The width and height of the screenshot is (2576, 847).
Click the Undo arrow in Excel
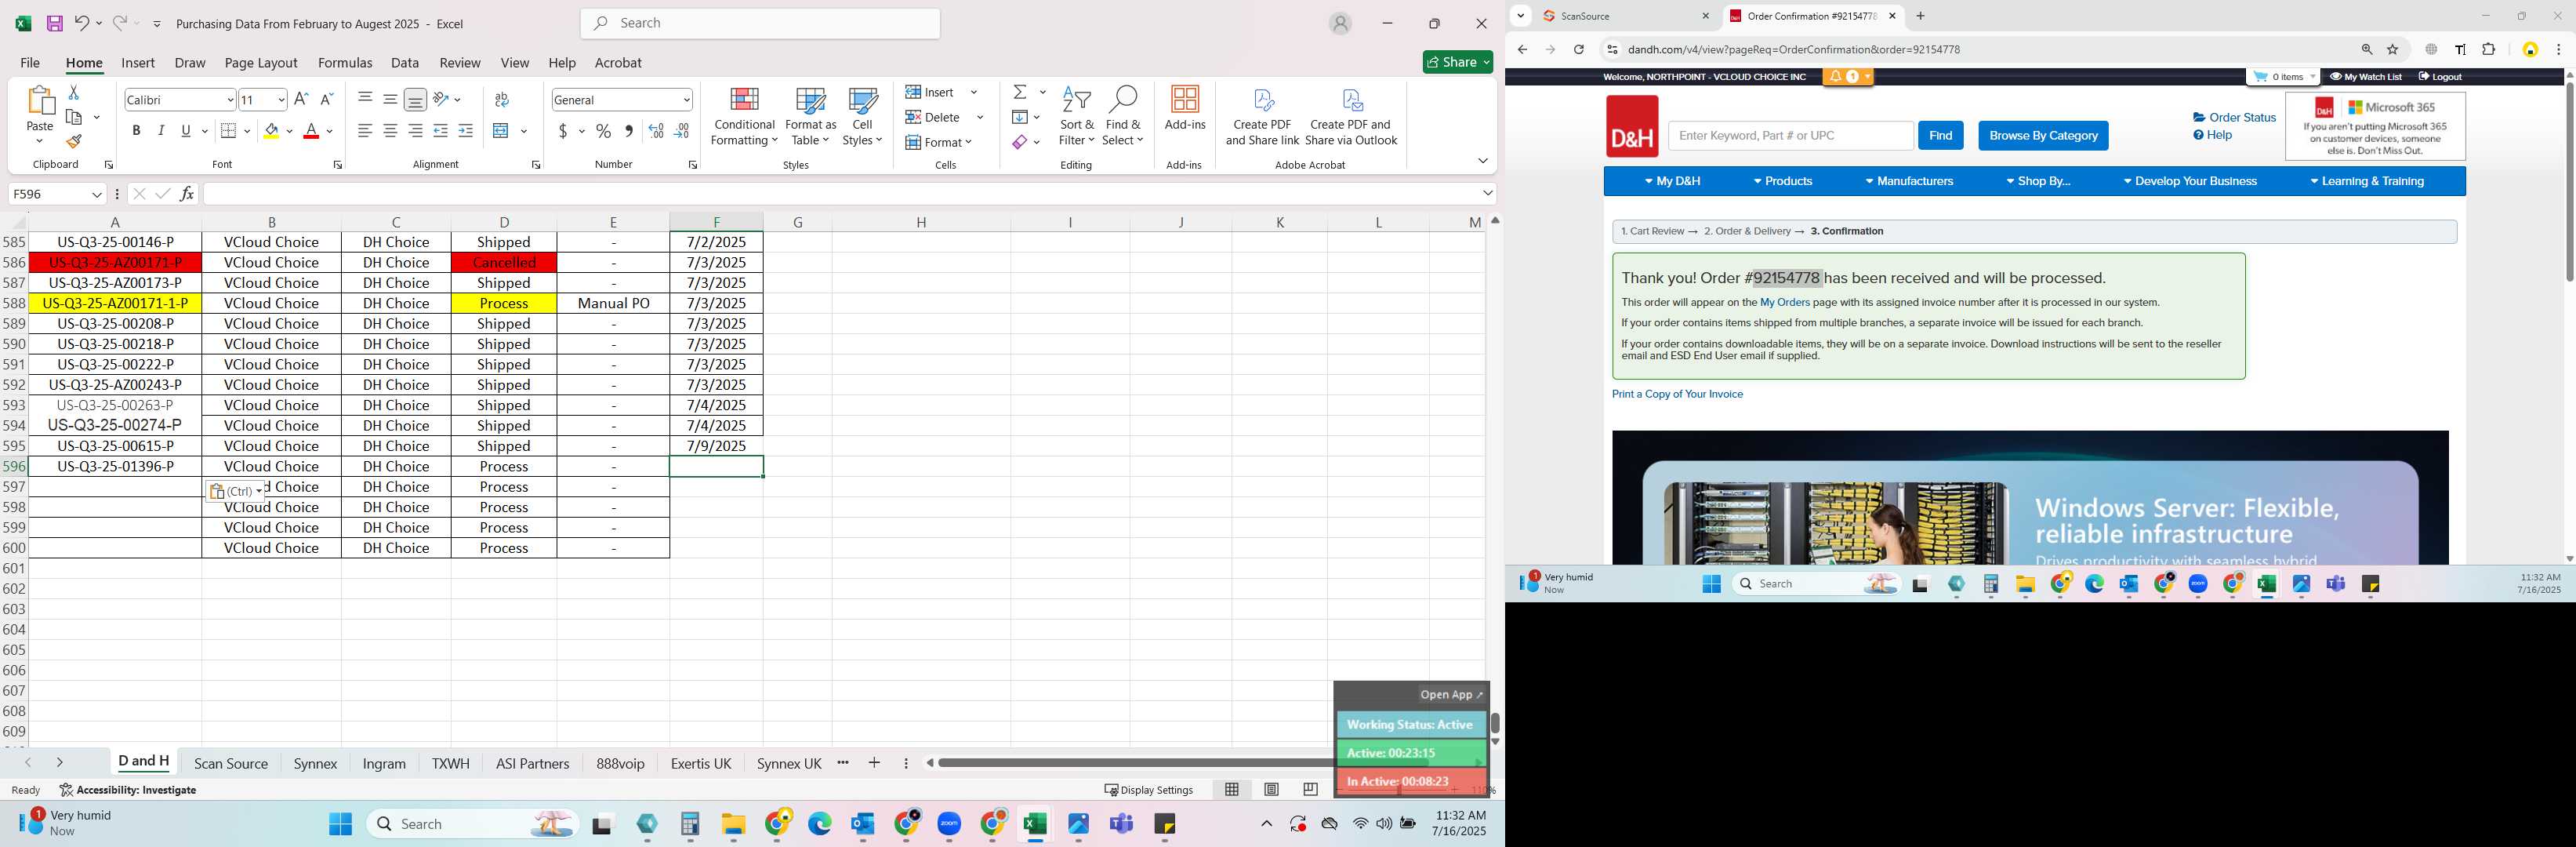tap(82, 23)
